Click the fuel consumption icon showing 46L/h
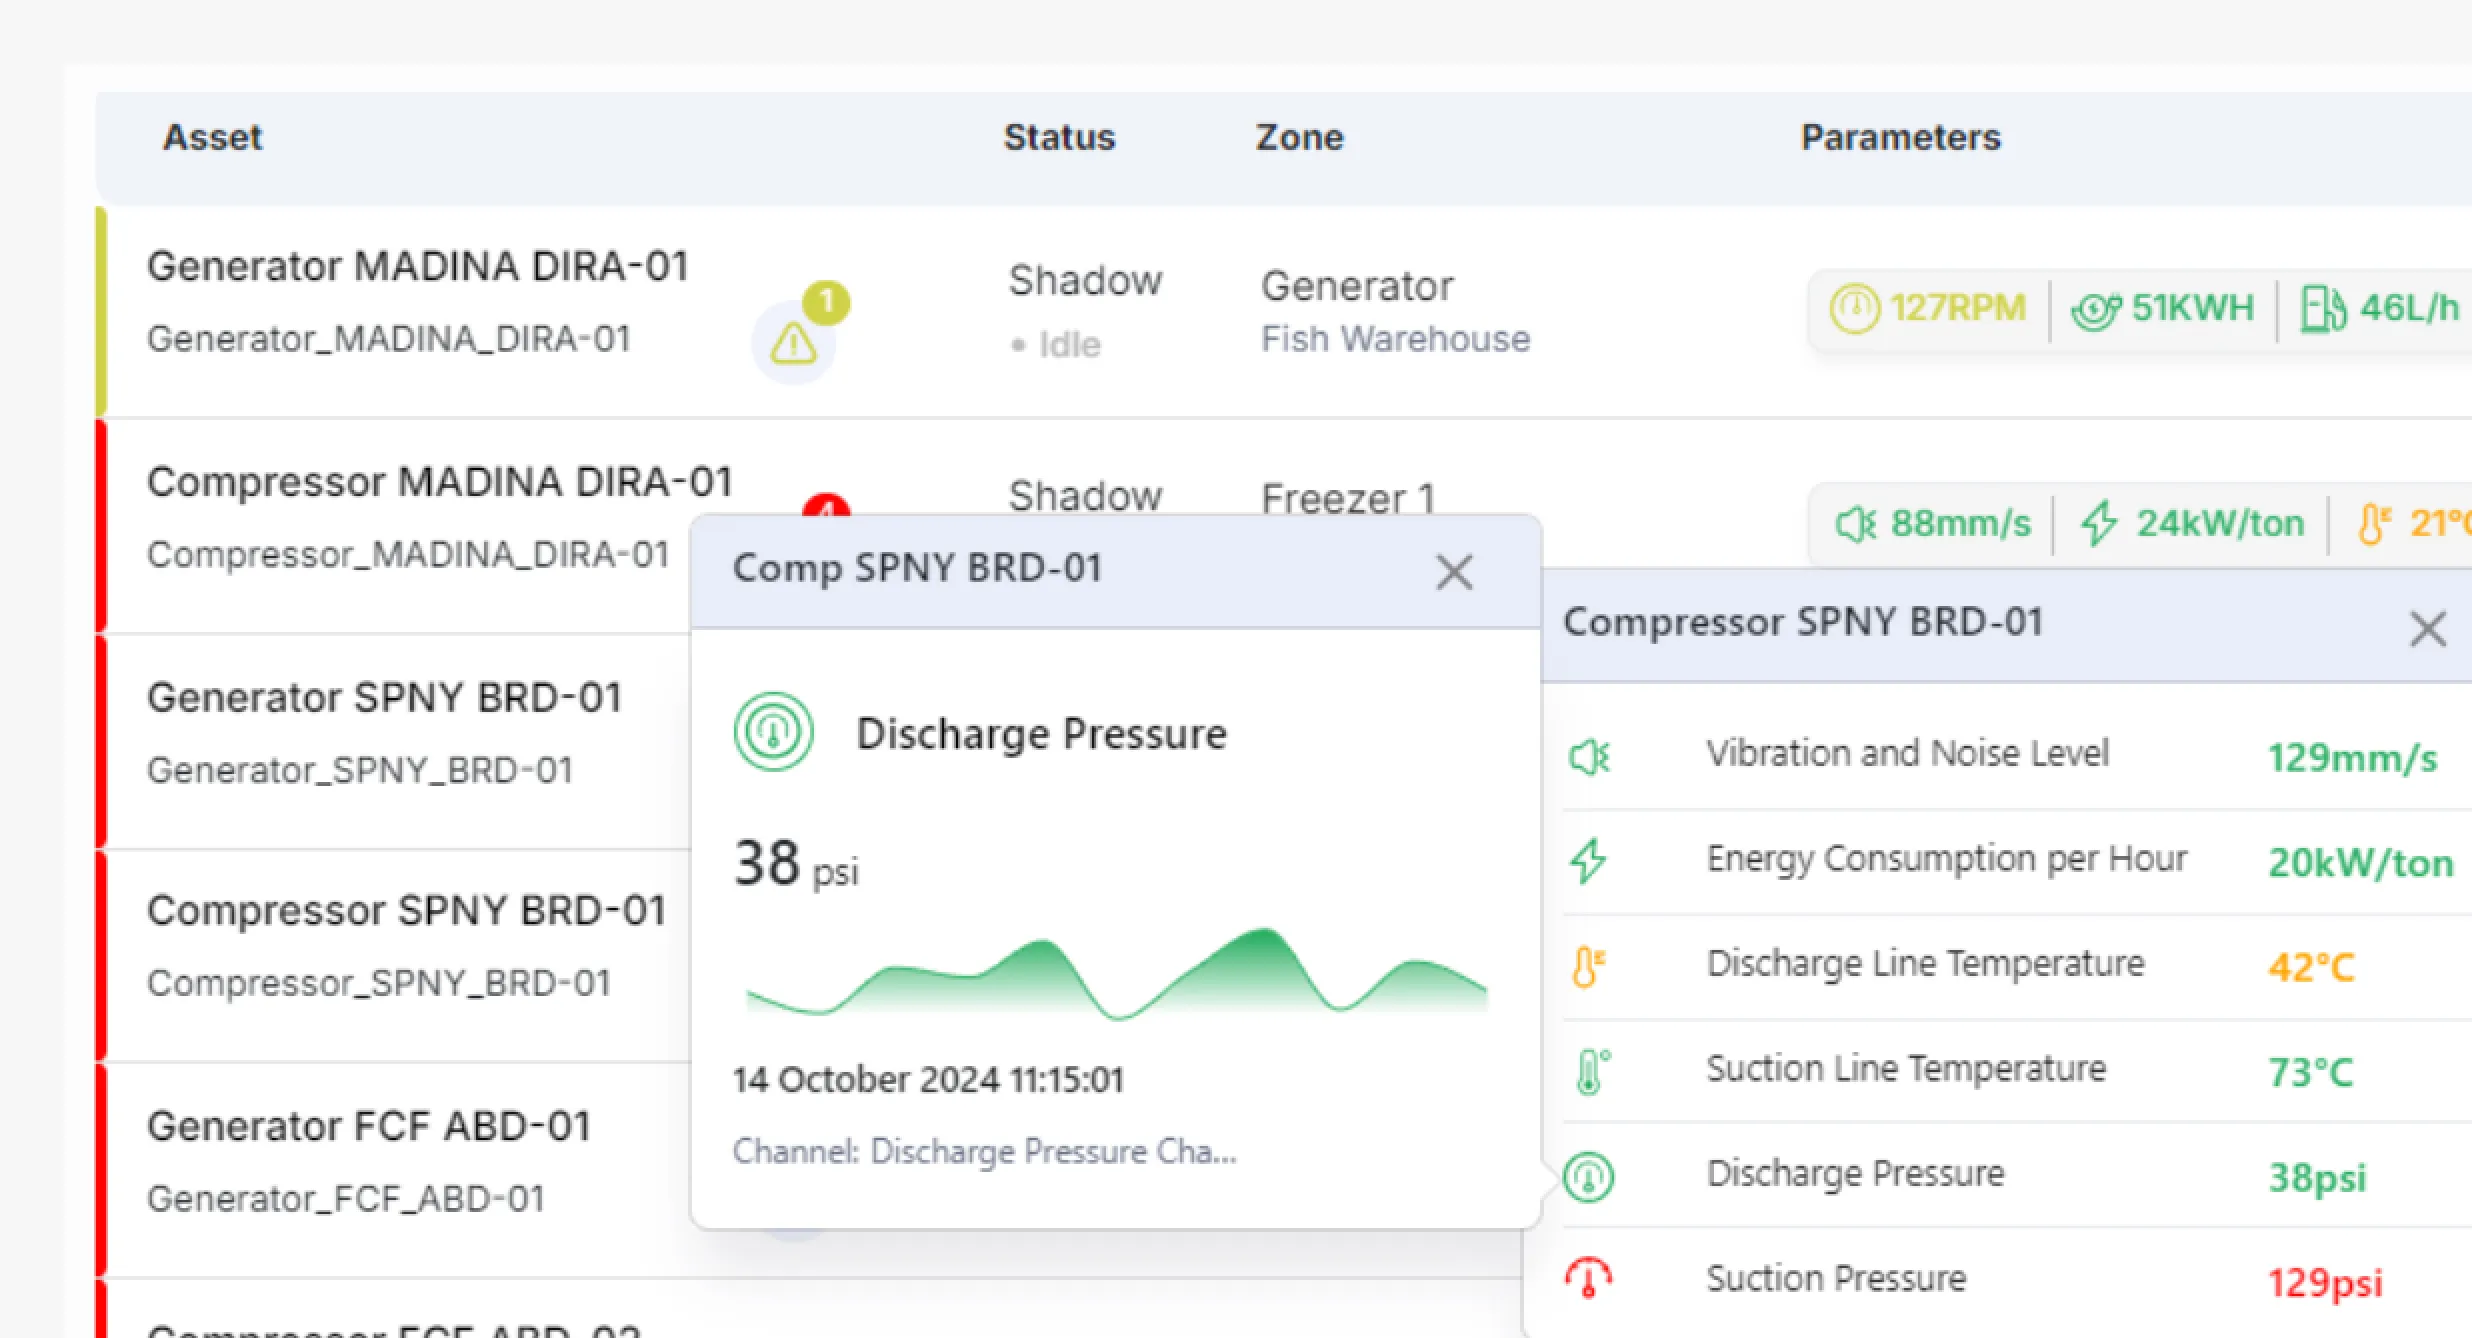 tap(2320, 309)
